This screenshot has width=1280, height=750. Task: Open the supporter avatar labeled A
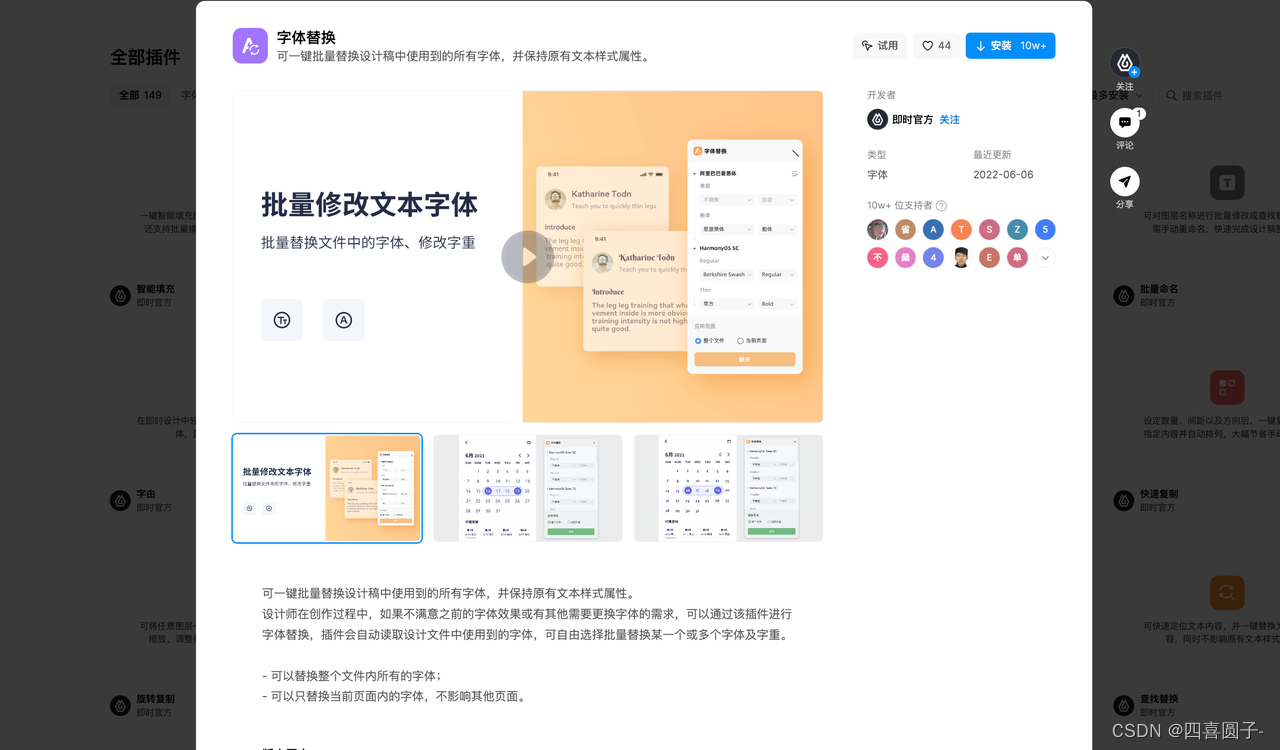[933, 230]
